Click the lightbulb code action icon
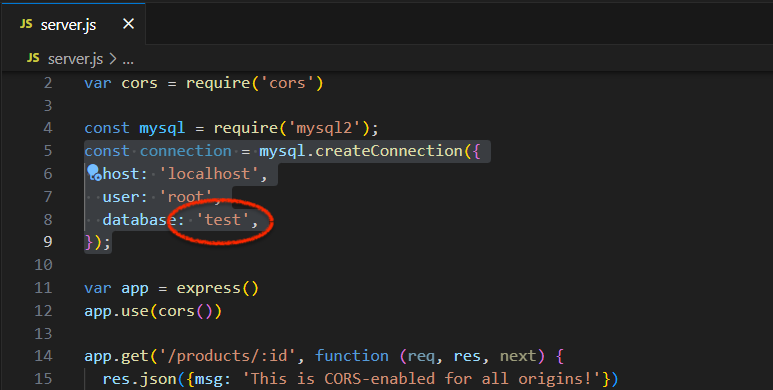This screenshot has width=773, height=390. pos(94,172)
